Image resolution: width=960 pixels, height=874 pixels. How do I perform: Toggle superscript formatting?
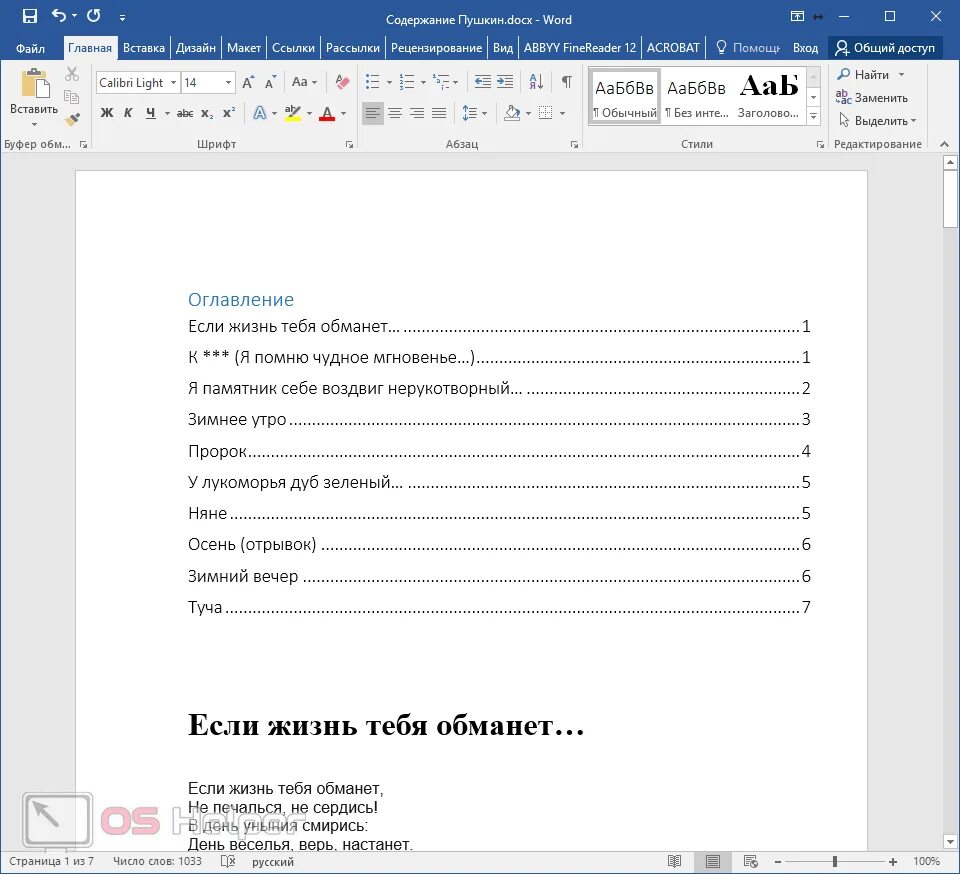[x=228, y=113]
